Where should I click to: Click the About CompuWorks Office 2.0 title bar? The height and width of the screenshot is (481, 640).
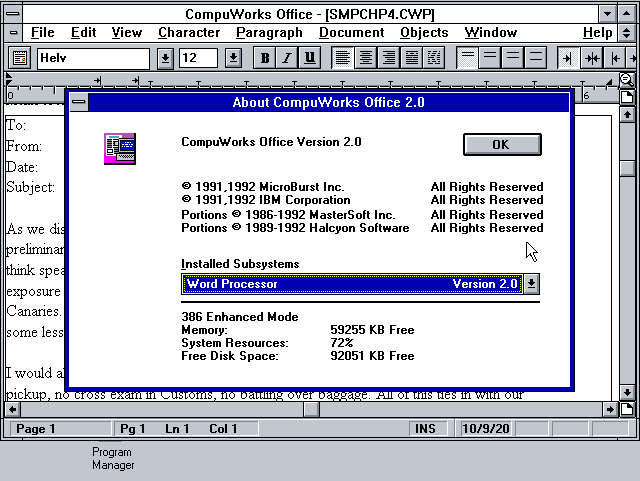(328, 102)
